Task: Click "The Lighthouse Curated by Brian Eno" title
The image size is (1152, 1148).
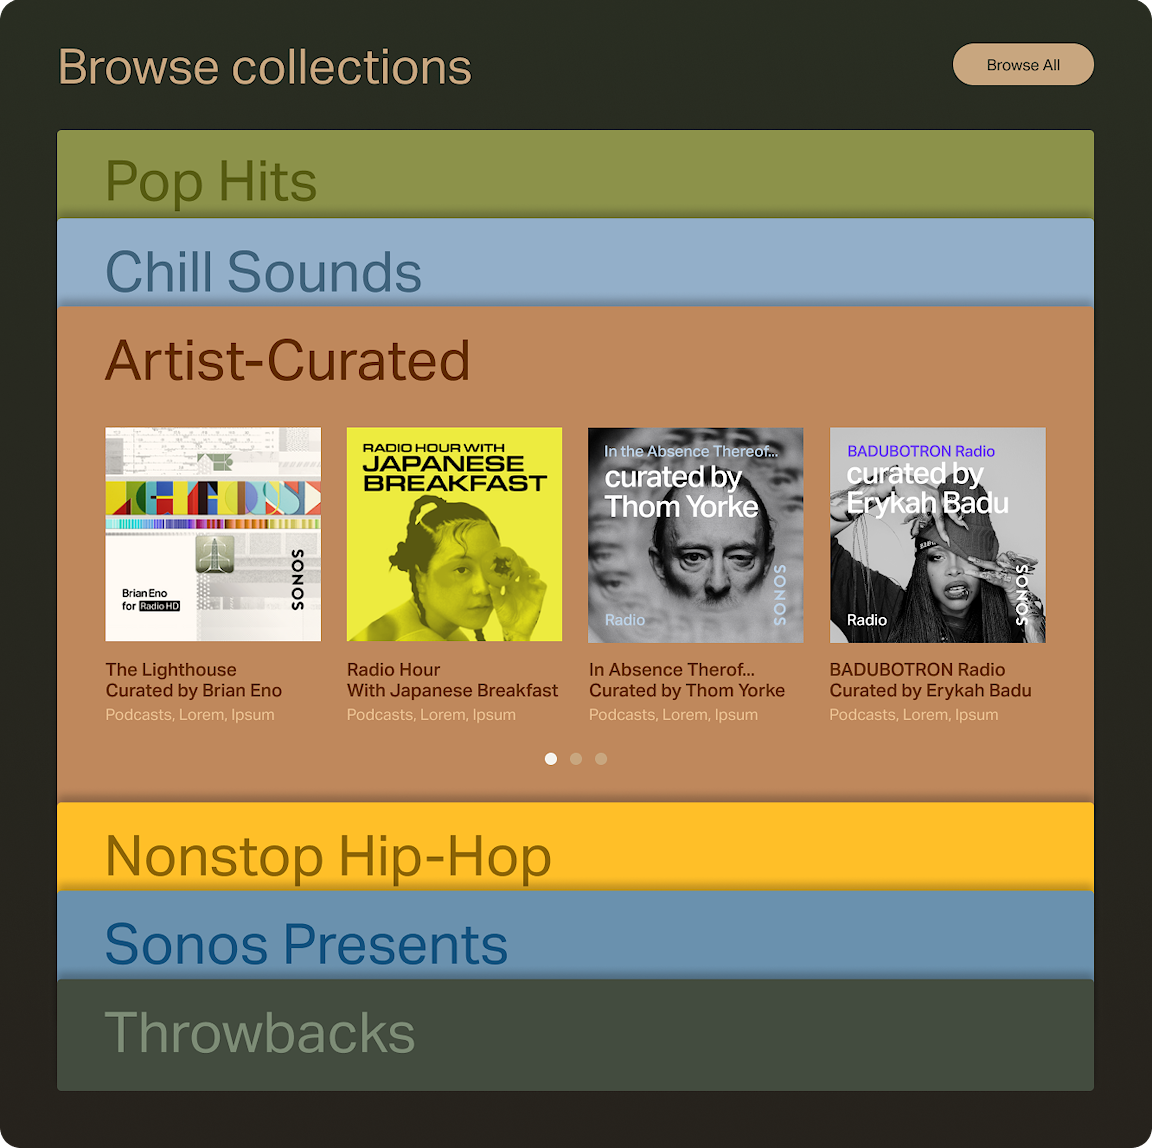Action: click(194, 680)
